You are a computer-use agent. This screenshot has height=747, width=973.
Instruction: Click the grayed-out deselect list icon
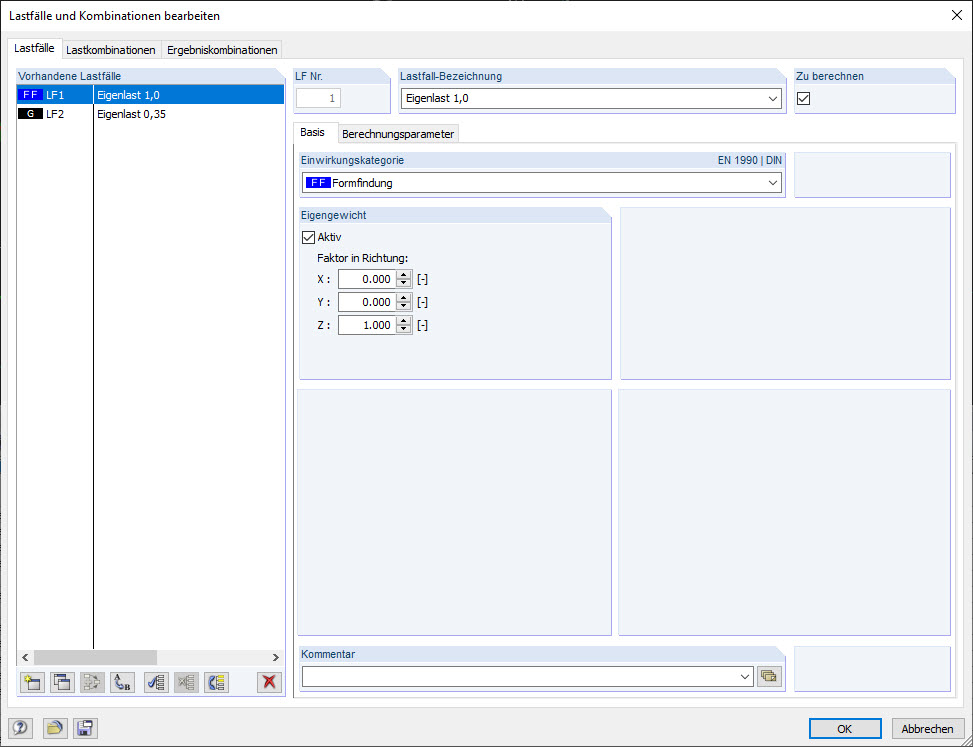pyautogui.click(x=187, y=682)
